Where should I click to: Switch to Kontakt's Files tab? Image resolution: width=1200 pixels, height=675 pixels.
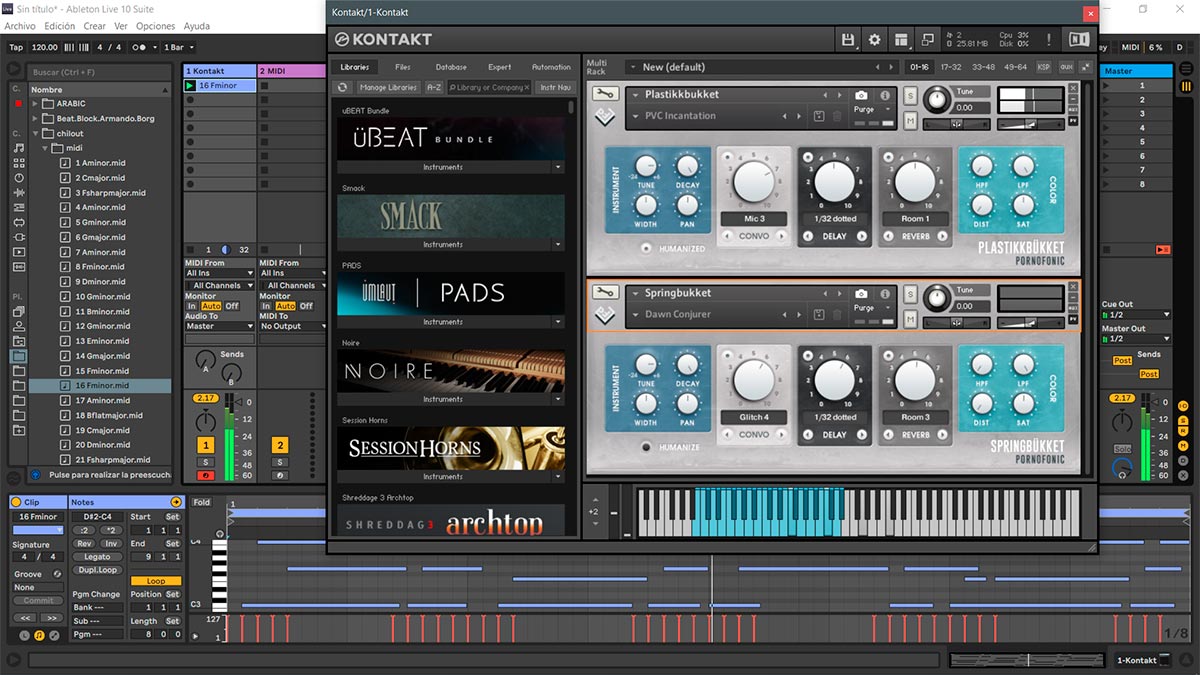403,67
